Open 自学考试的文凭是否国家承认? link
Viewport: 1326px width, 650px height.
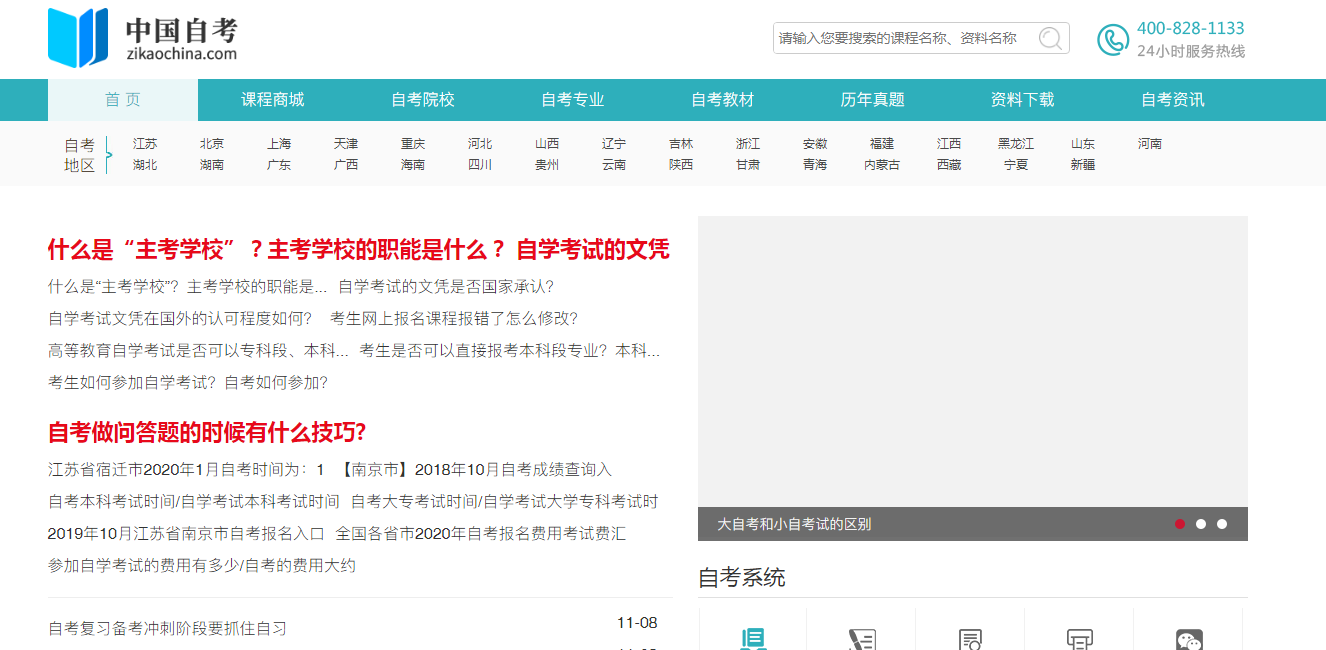(x=446, y=287)
